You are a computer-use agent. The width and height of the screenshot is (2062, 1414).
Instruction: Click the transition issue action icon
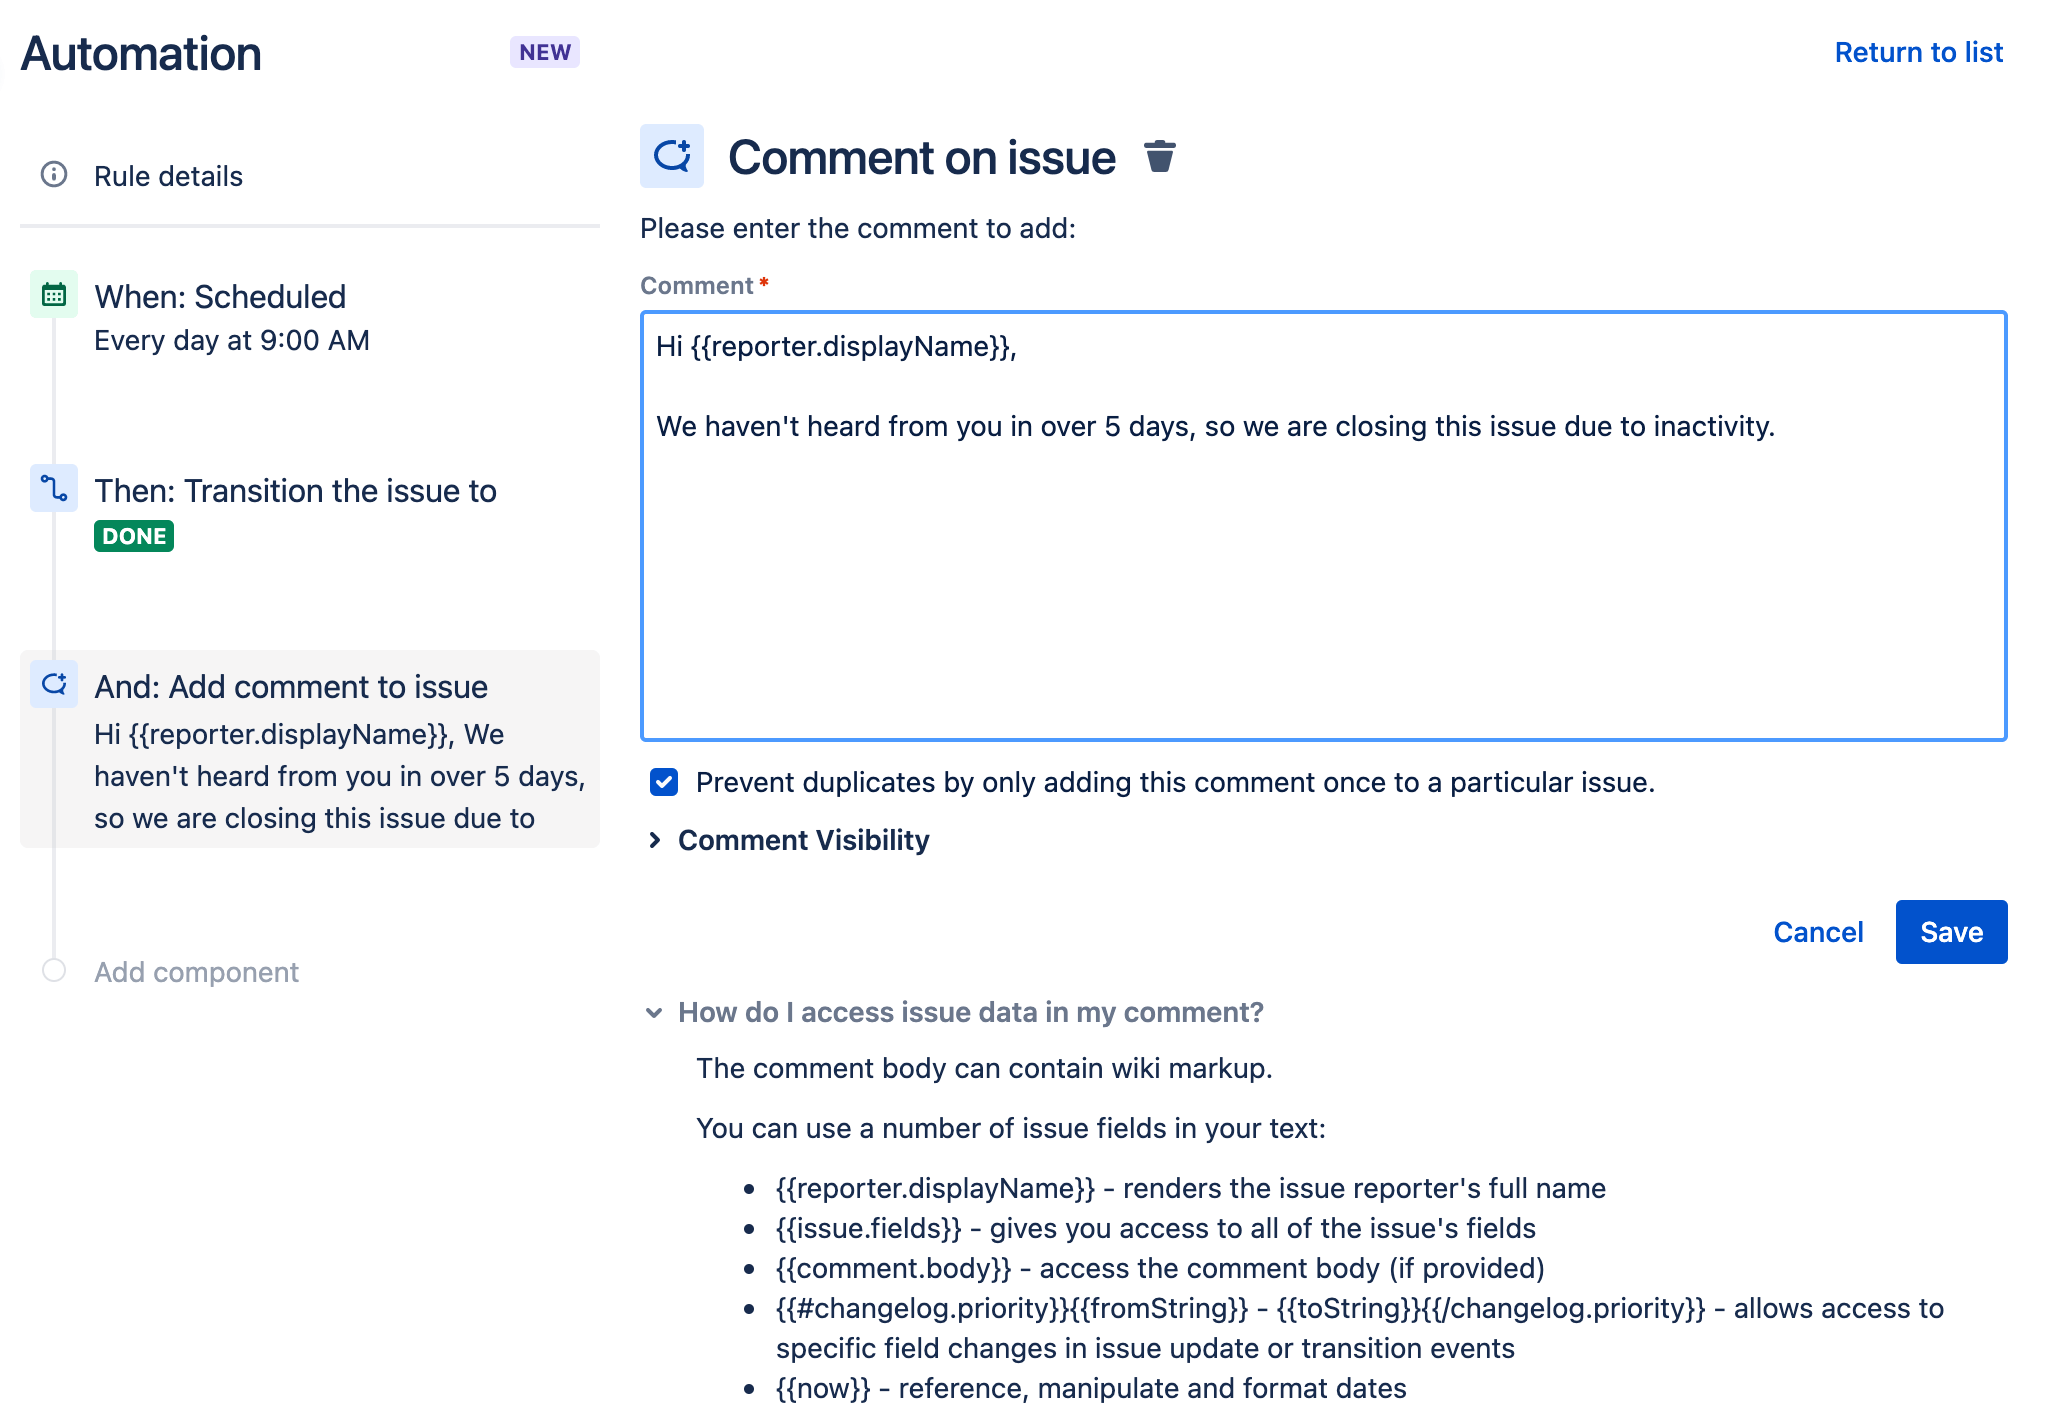pyautogui.click(x=55, y=488)
